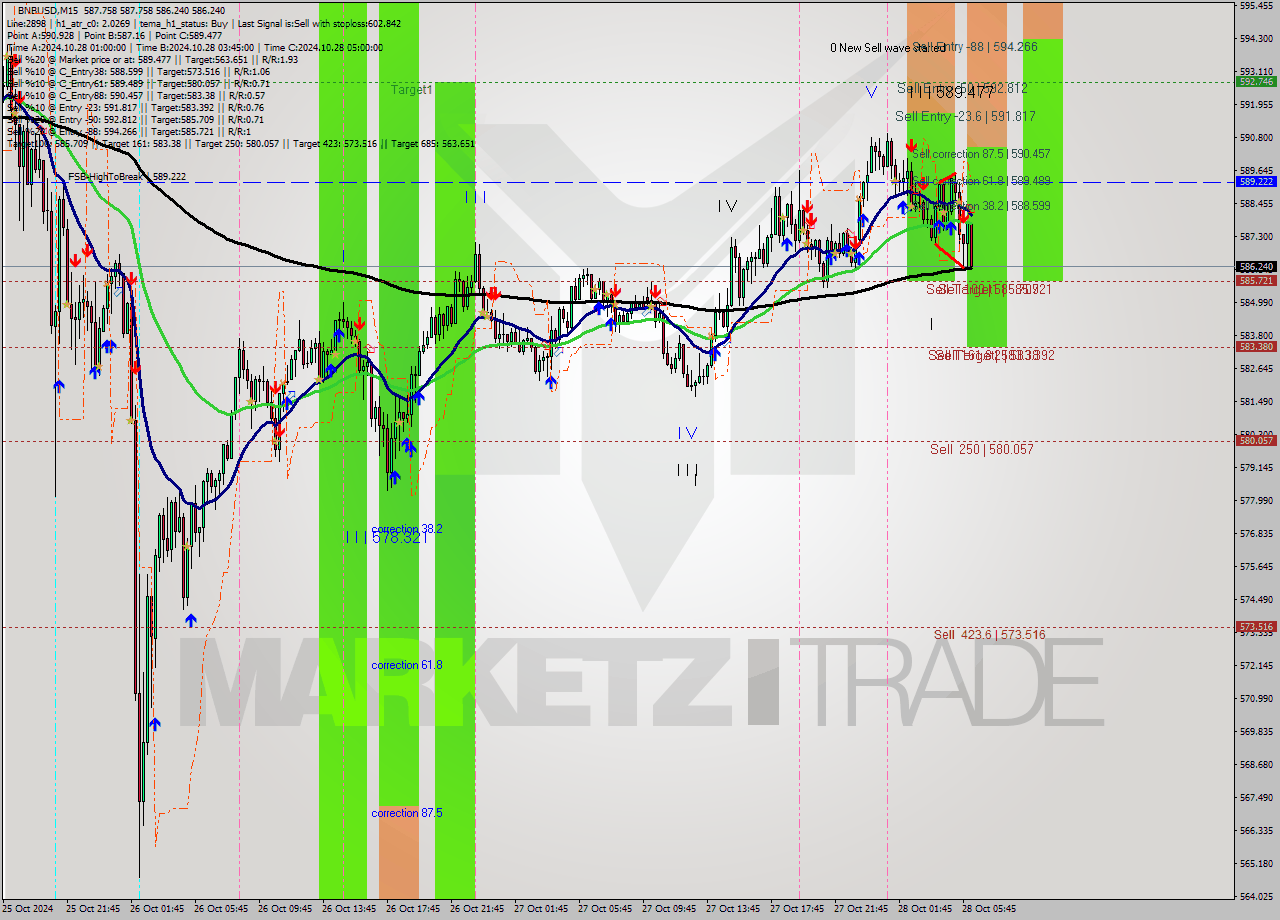Click the '26 Oct 13:45' time axis label

pyautogui.click(x=349, y=909)
